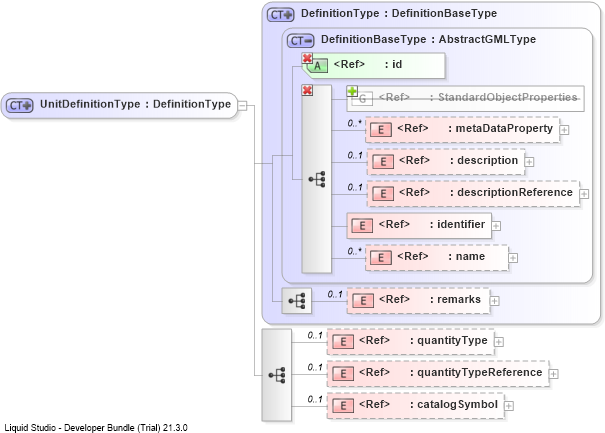605x433 pixels.
Task: Click the red X badge above id attribute
Action: coord(307,58)
